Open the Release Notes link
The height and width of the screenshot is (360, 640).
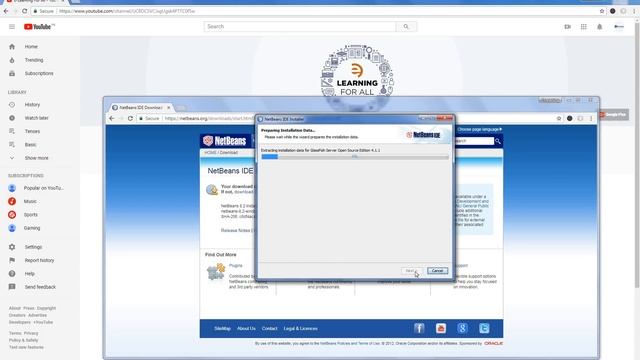click(236, 231)
